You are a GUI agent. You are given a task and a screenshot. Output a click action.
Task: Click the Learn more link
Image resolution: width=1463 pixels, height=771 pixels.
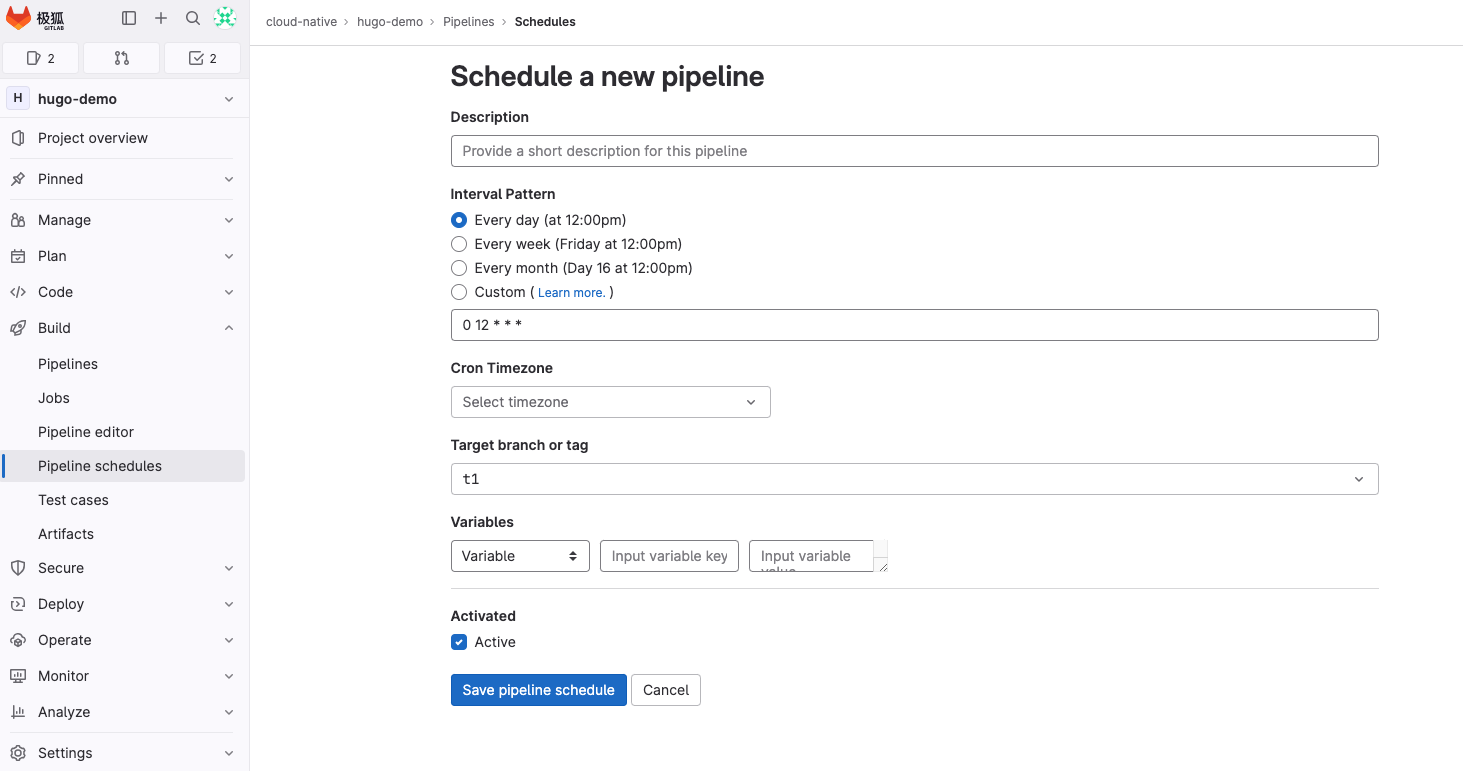pyautogui.click(x=571, y=293)
